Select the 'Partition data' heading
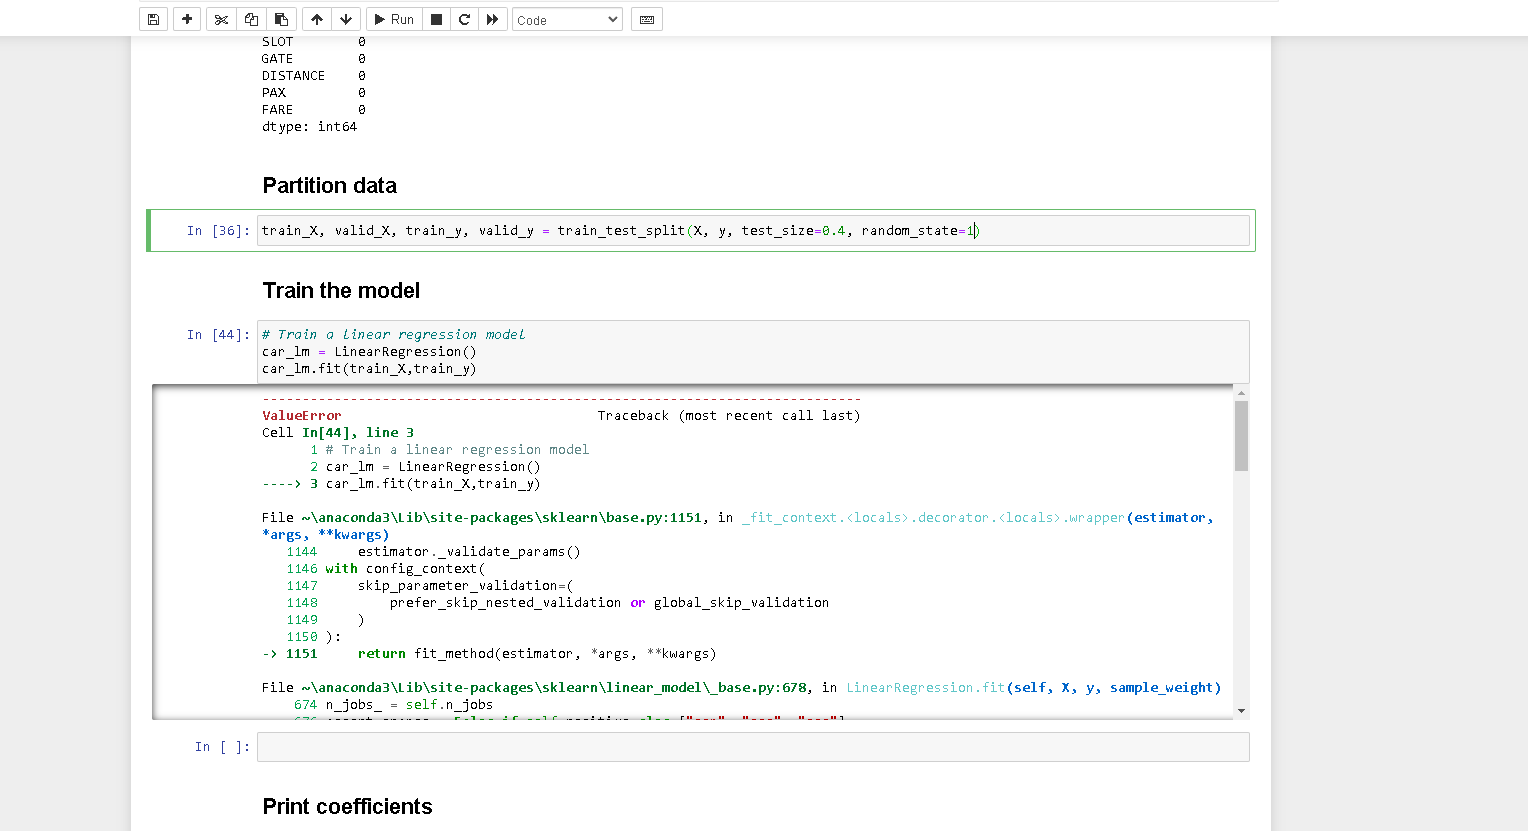The image size is (1528, 831). click(329, 186)
